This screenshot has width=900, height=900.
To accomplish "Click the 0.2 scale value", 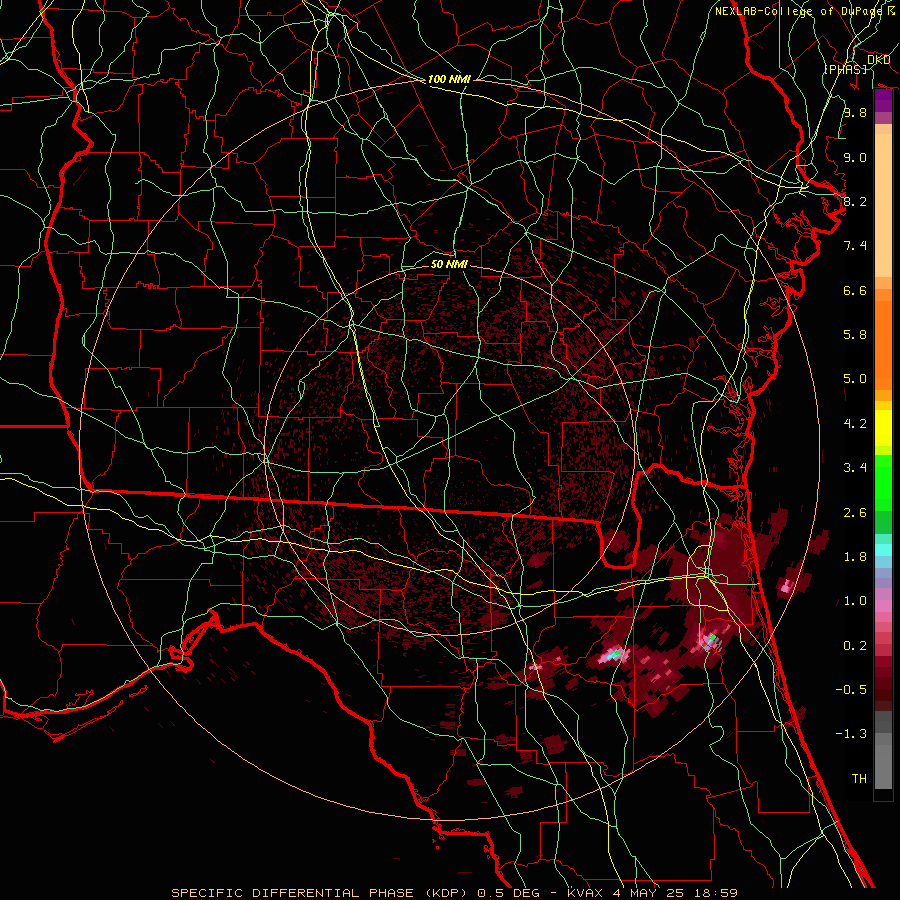I will click(x=855, y=646).
